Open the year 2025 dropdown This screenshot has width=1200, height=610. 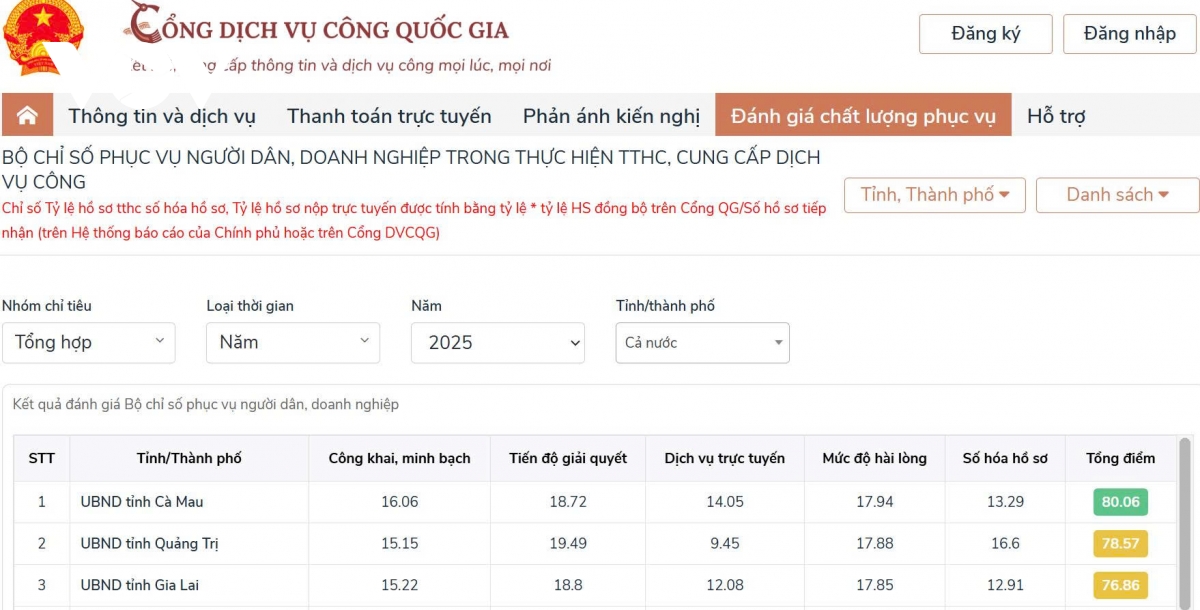pos(498,342)
